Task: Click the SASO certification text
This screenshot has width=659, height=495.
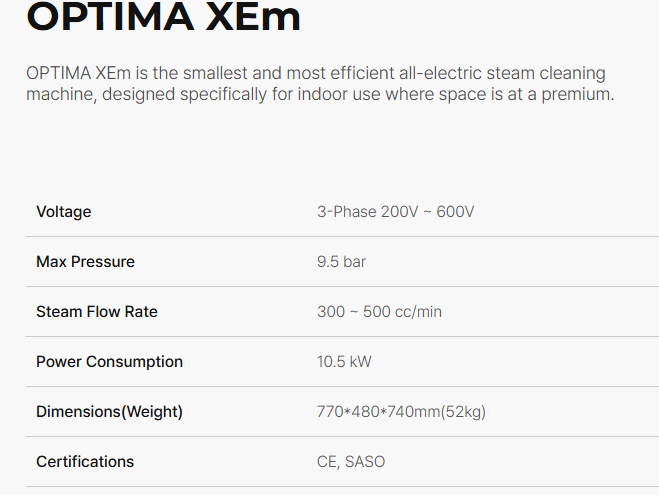Action: point(365,462)
